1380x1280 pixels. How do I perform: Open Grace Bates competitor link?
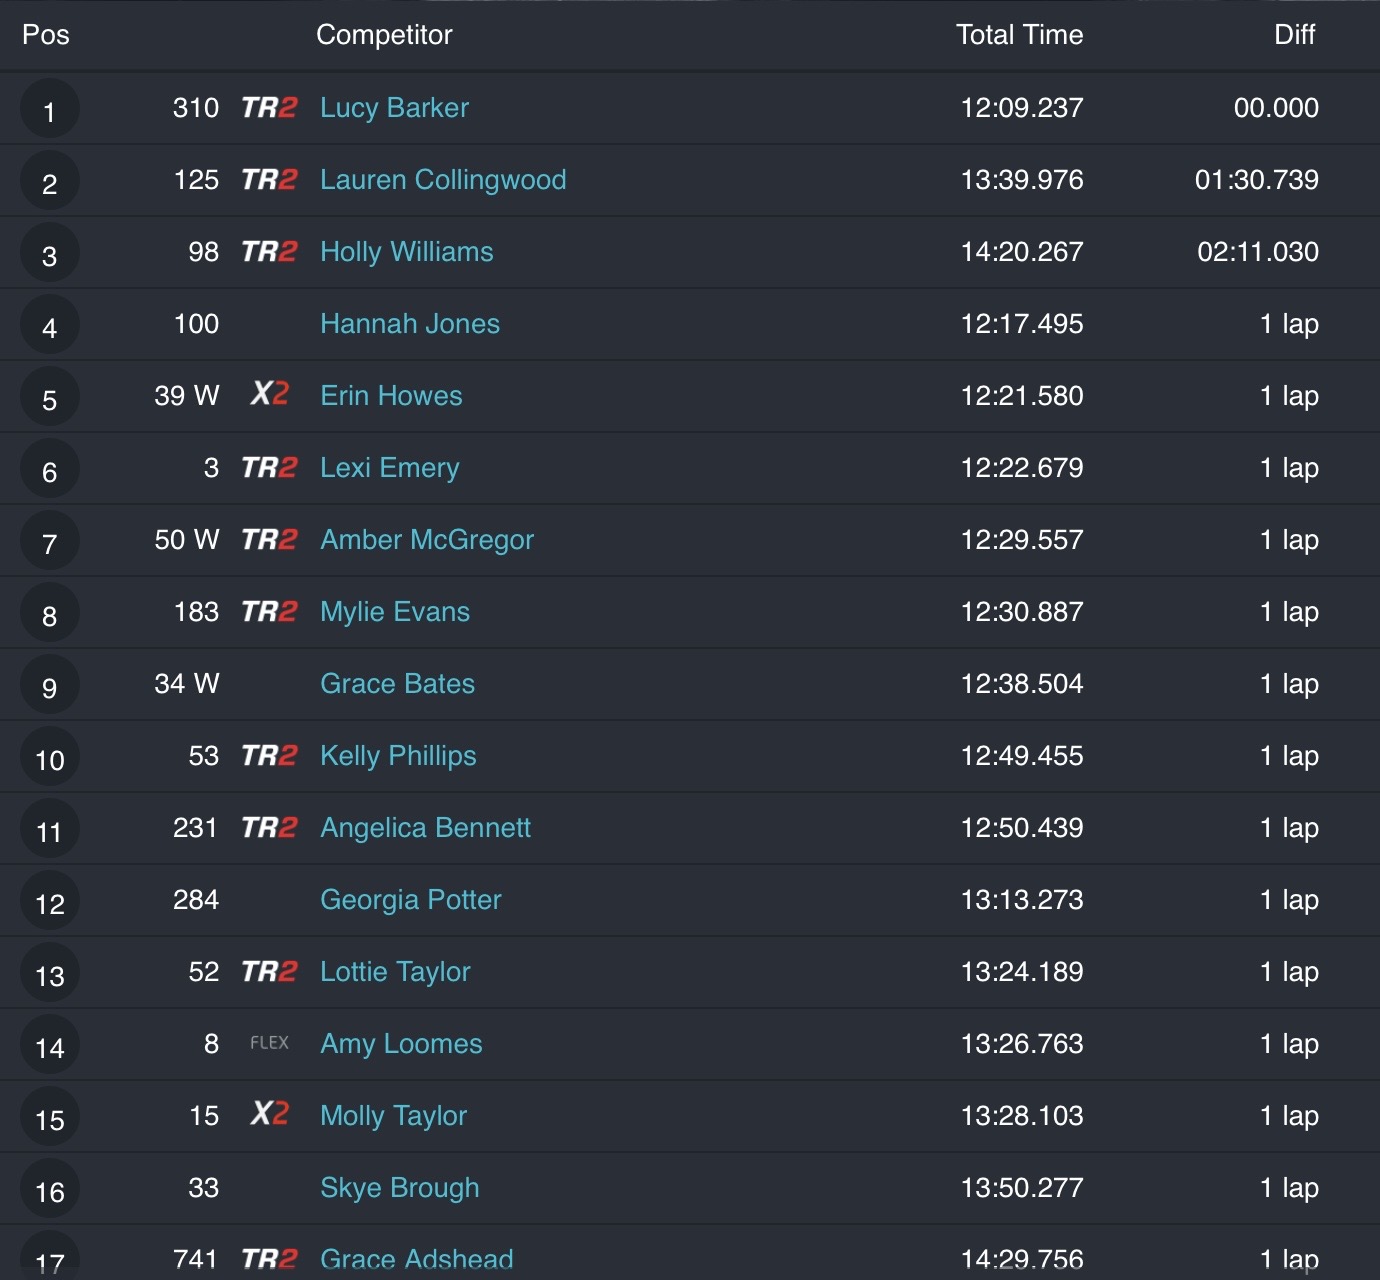coord(398,684)
